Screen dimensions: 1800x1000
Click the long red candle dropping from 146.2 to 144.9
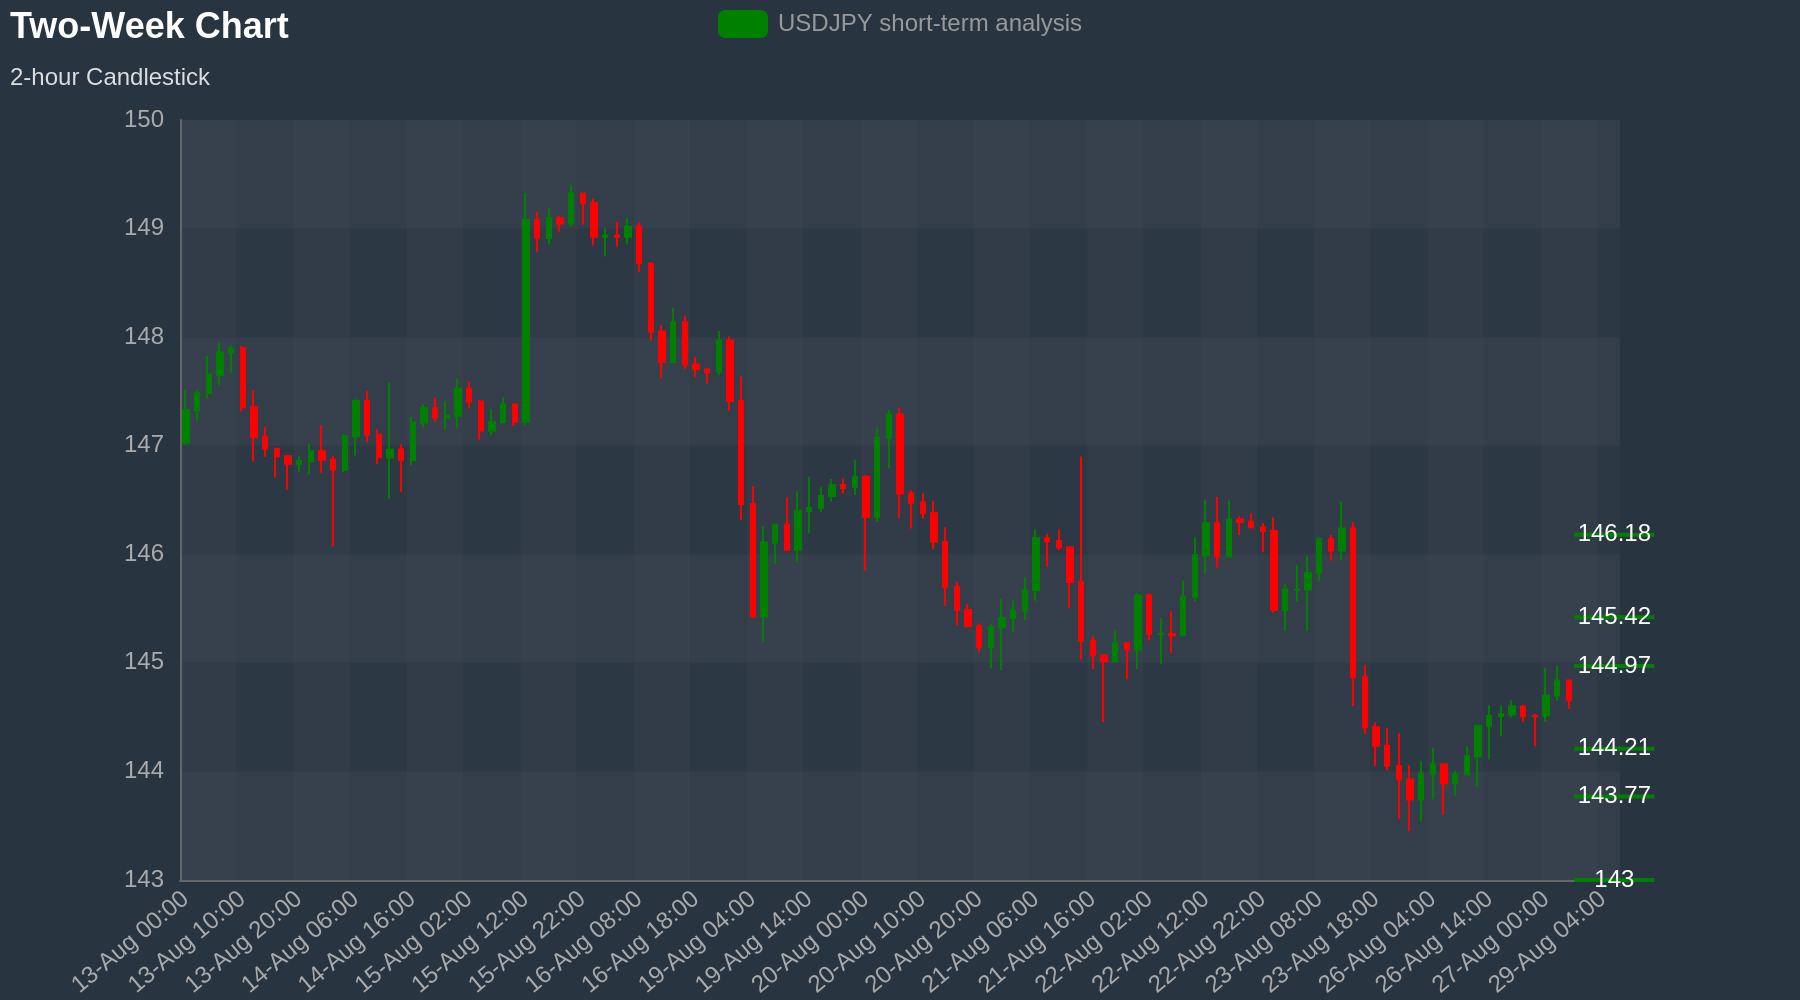pyautogui.click(x=1353, y=603)
